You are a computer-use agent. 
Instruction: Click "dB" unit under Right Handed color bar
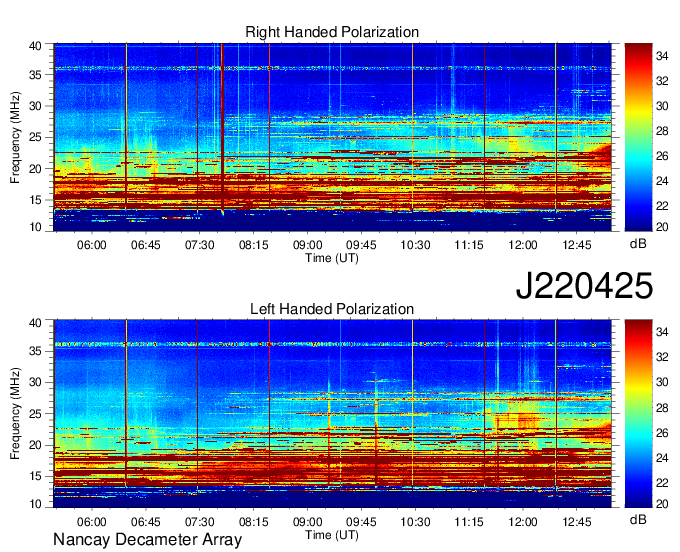[638, 244]
